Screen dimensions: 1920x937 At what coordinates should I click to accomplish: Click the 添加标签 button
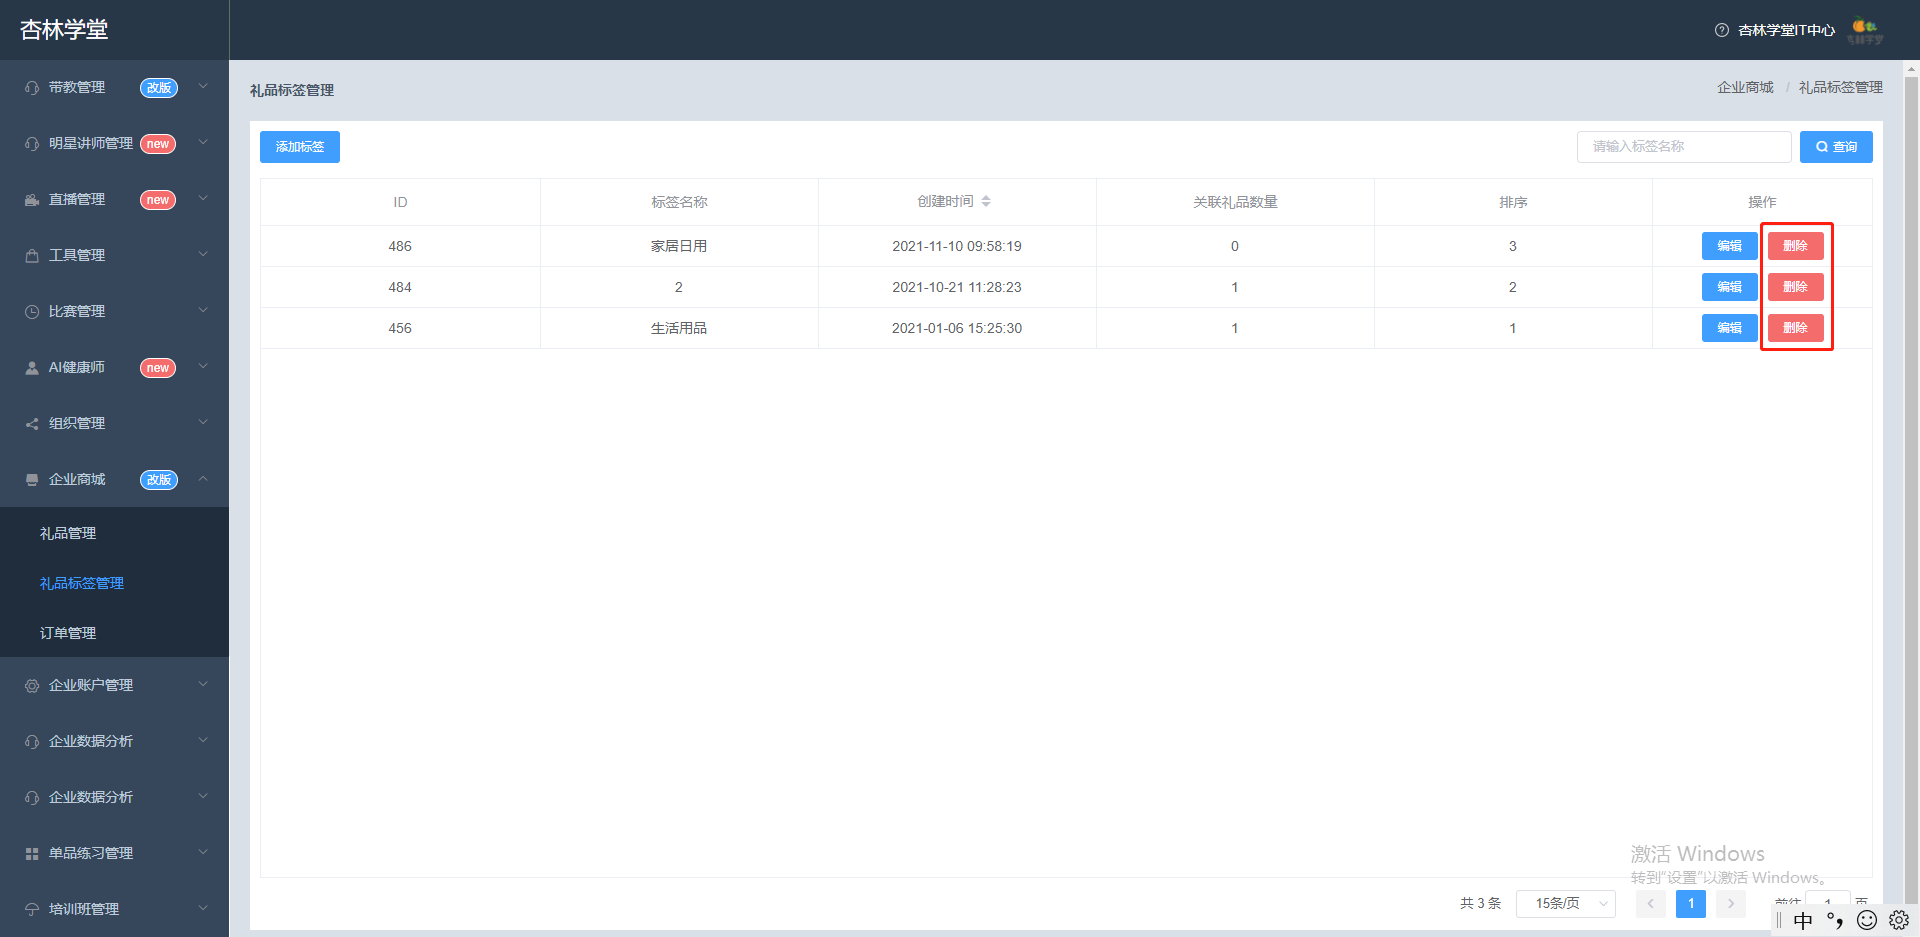[x=300, y=147]
